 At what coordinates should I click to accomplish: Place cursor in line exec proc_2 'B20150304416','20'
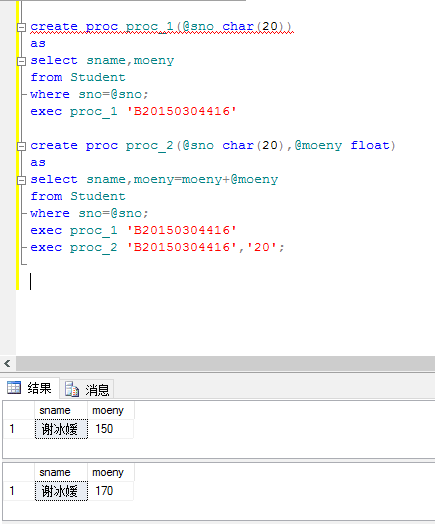157,248
